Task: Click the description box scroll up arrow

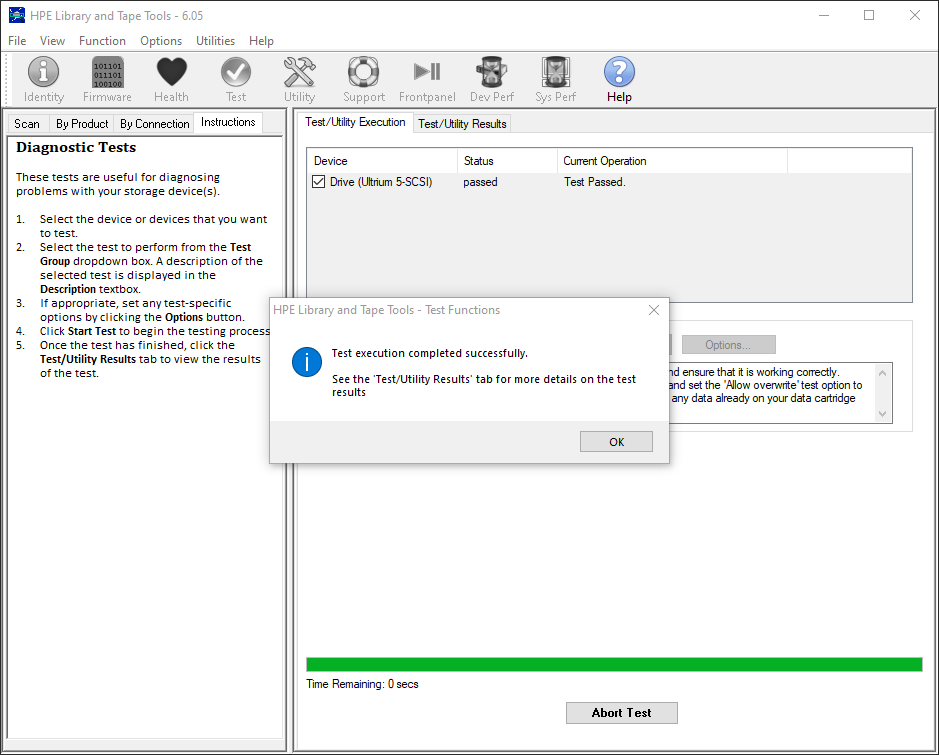Action: tap(882, 373)
